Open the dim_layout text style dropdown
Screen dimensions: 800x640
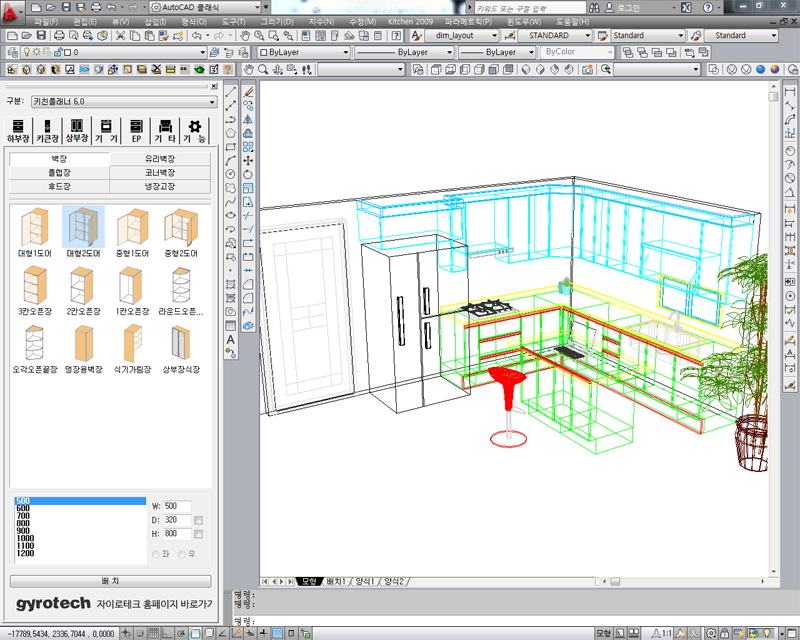(x=461, y=35)
